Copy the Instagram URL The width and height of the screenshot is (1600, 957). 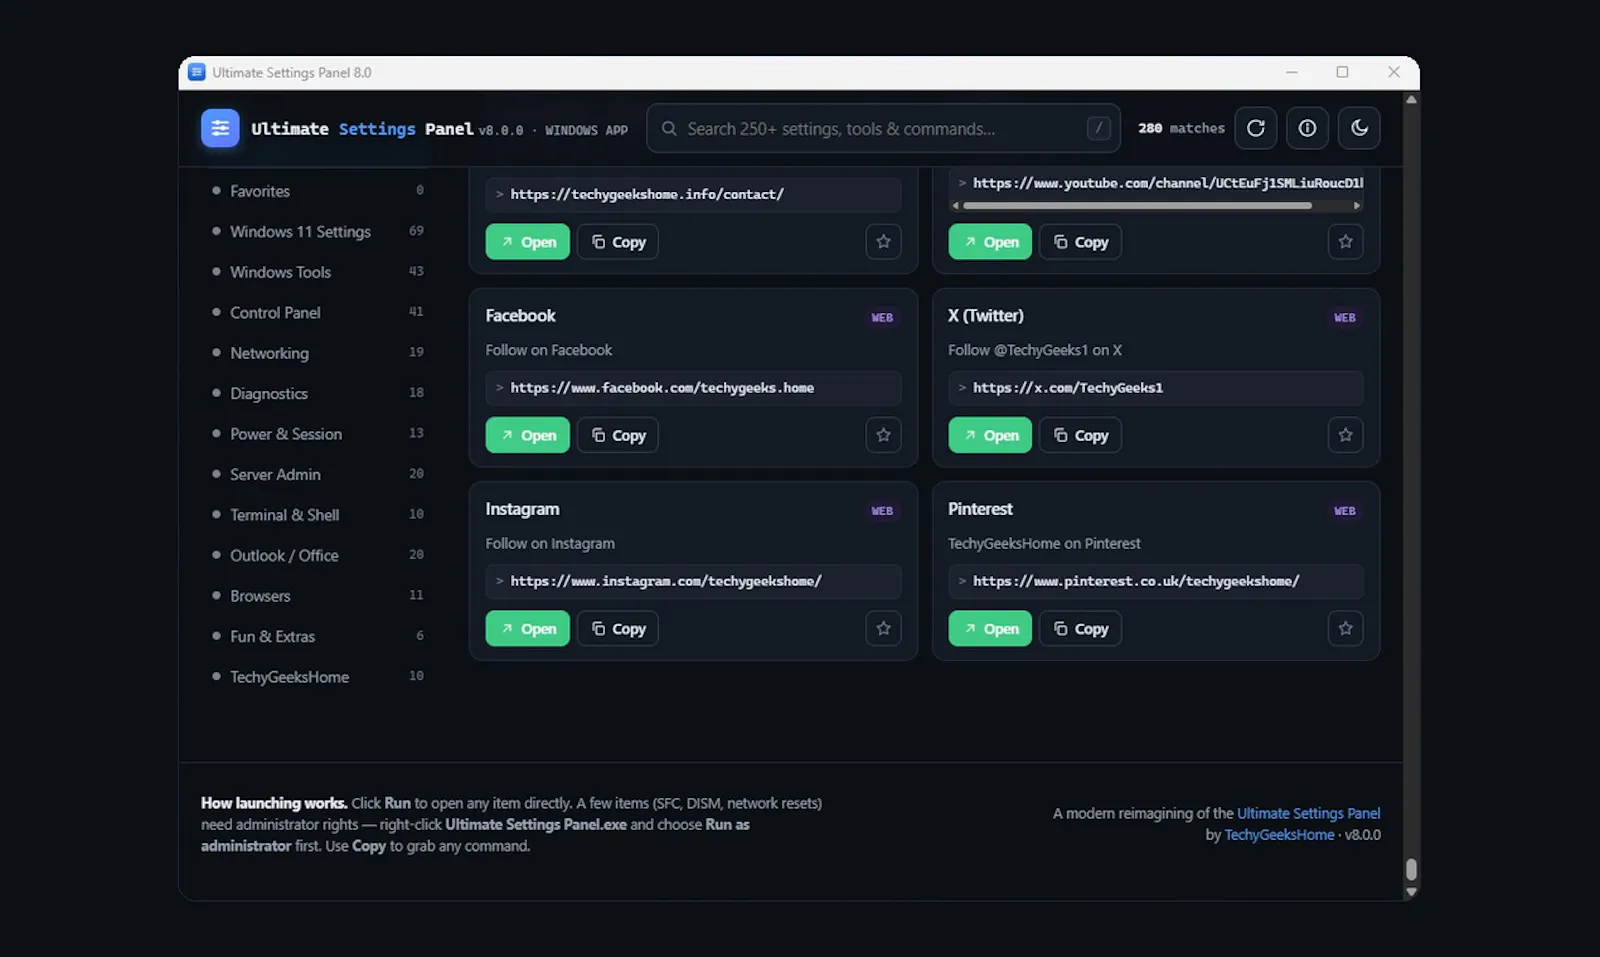(x=618, y=629)
